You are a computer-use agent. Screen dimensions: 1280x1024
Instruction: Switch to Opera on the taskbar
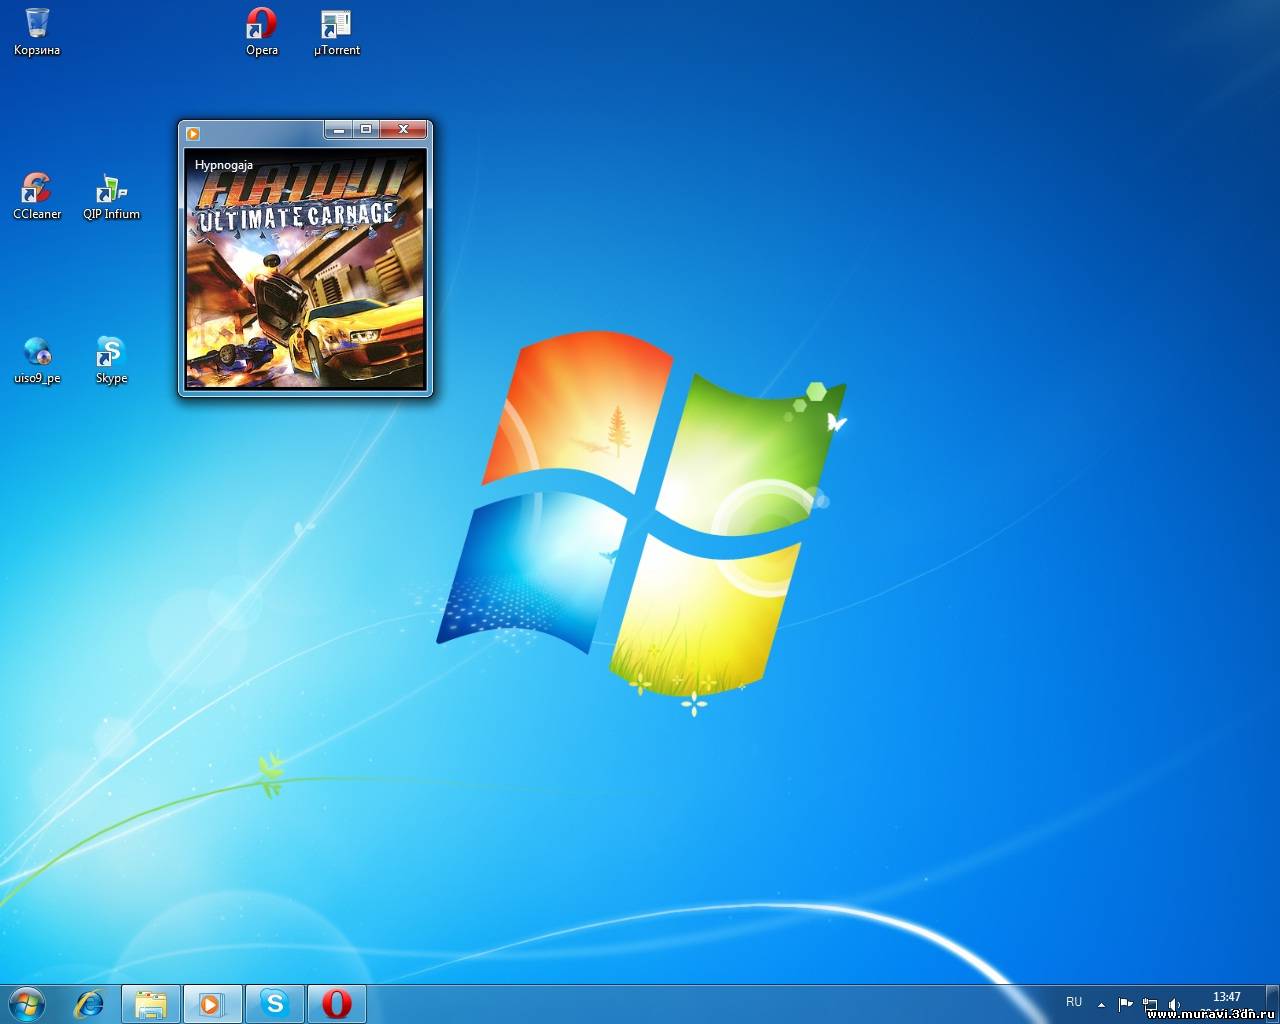click(336, 1003)
